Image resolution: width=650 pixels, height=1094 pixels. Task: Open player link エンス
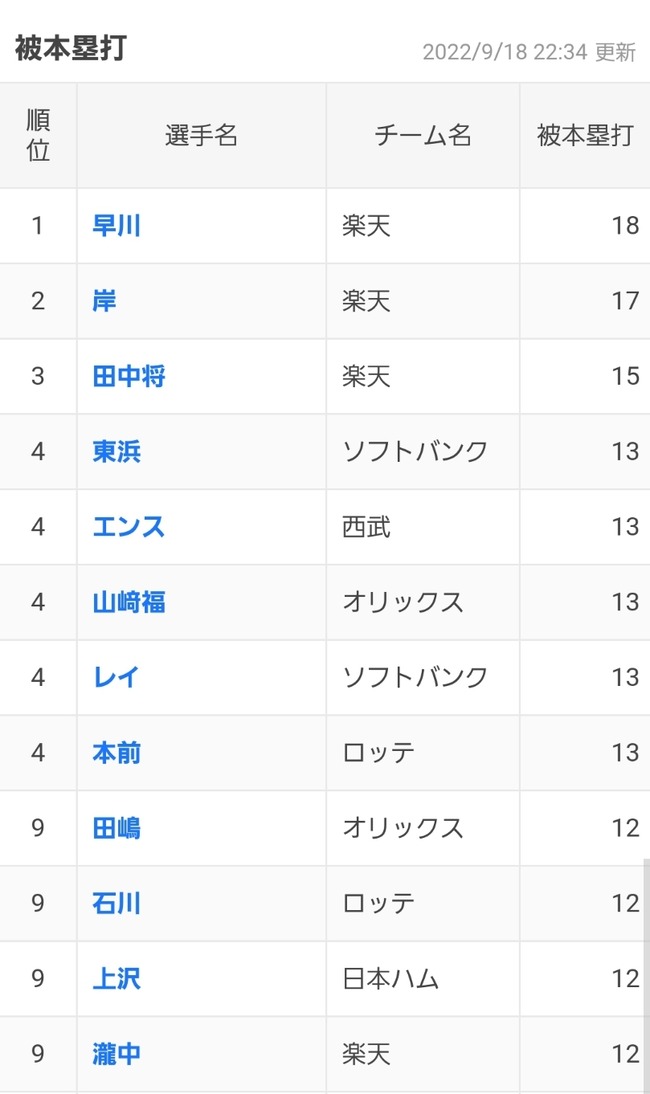tap(129, 527)
